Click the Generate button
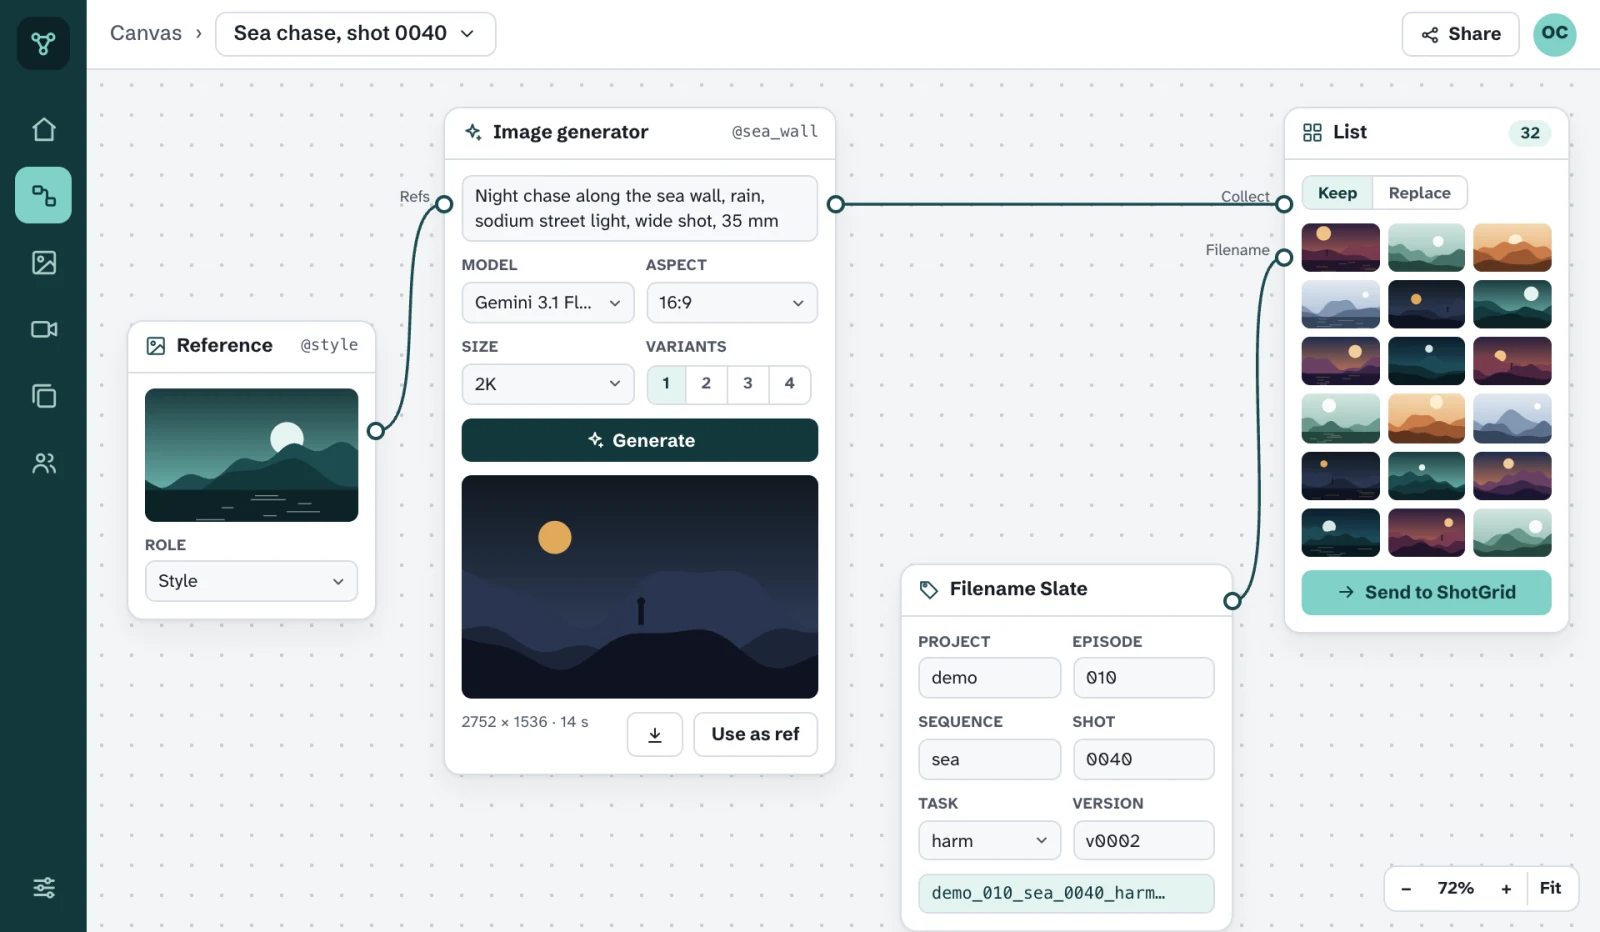The image size is (1600, 932). coord(640,440)
